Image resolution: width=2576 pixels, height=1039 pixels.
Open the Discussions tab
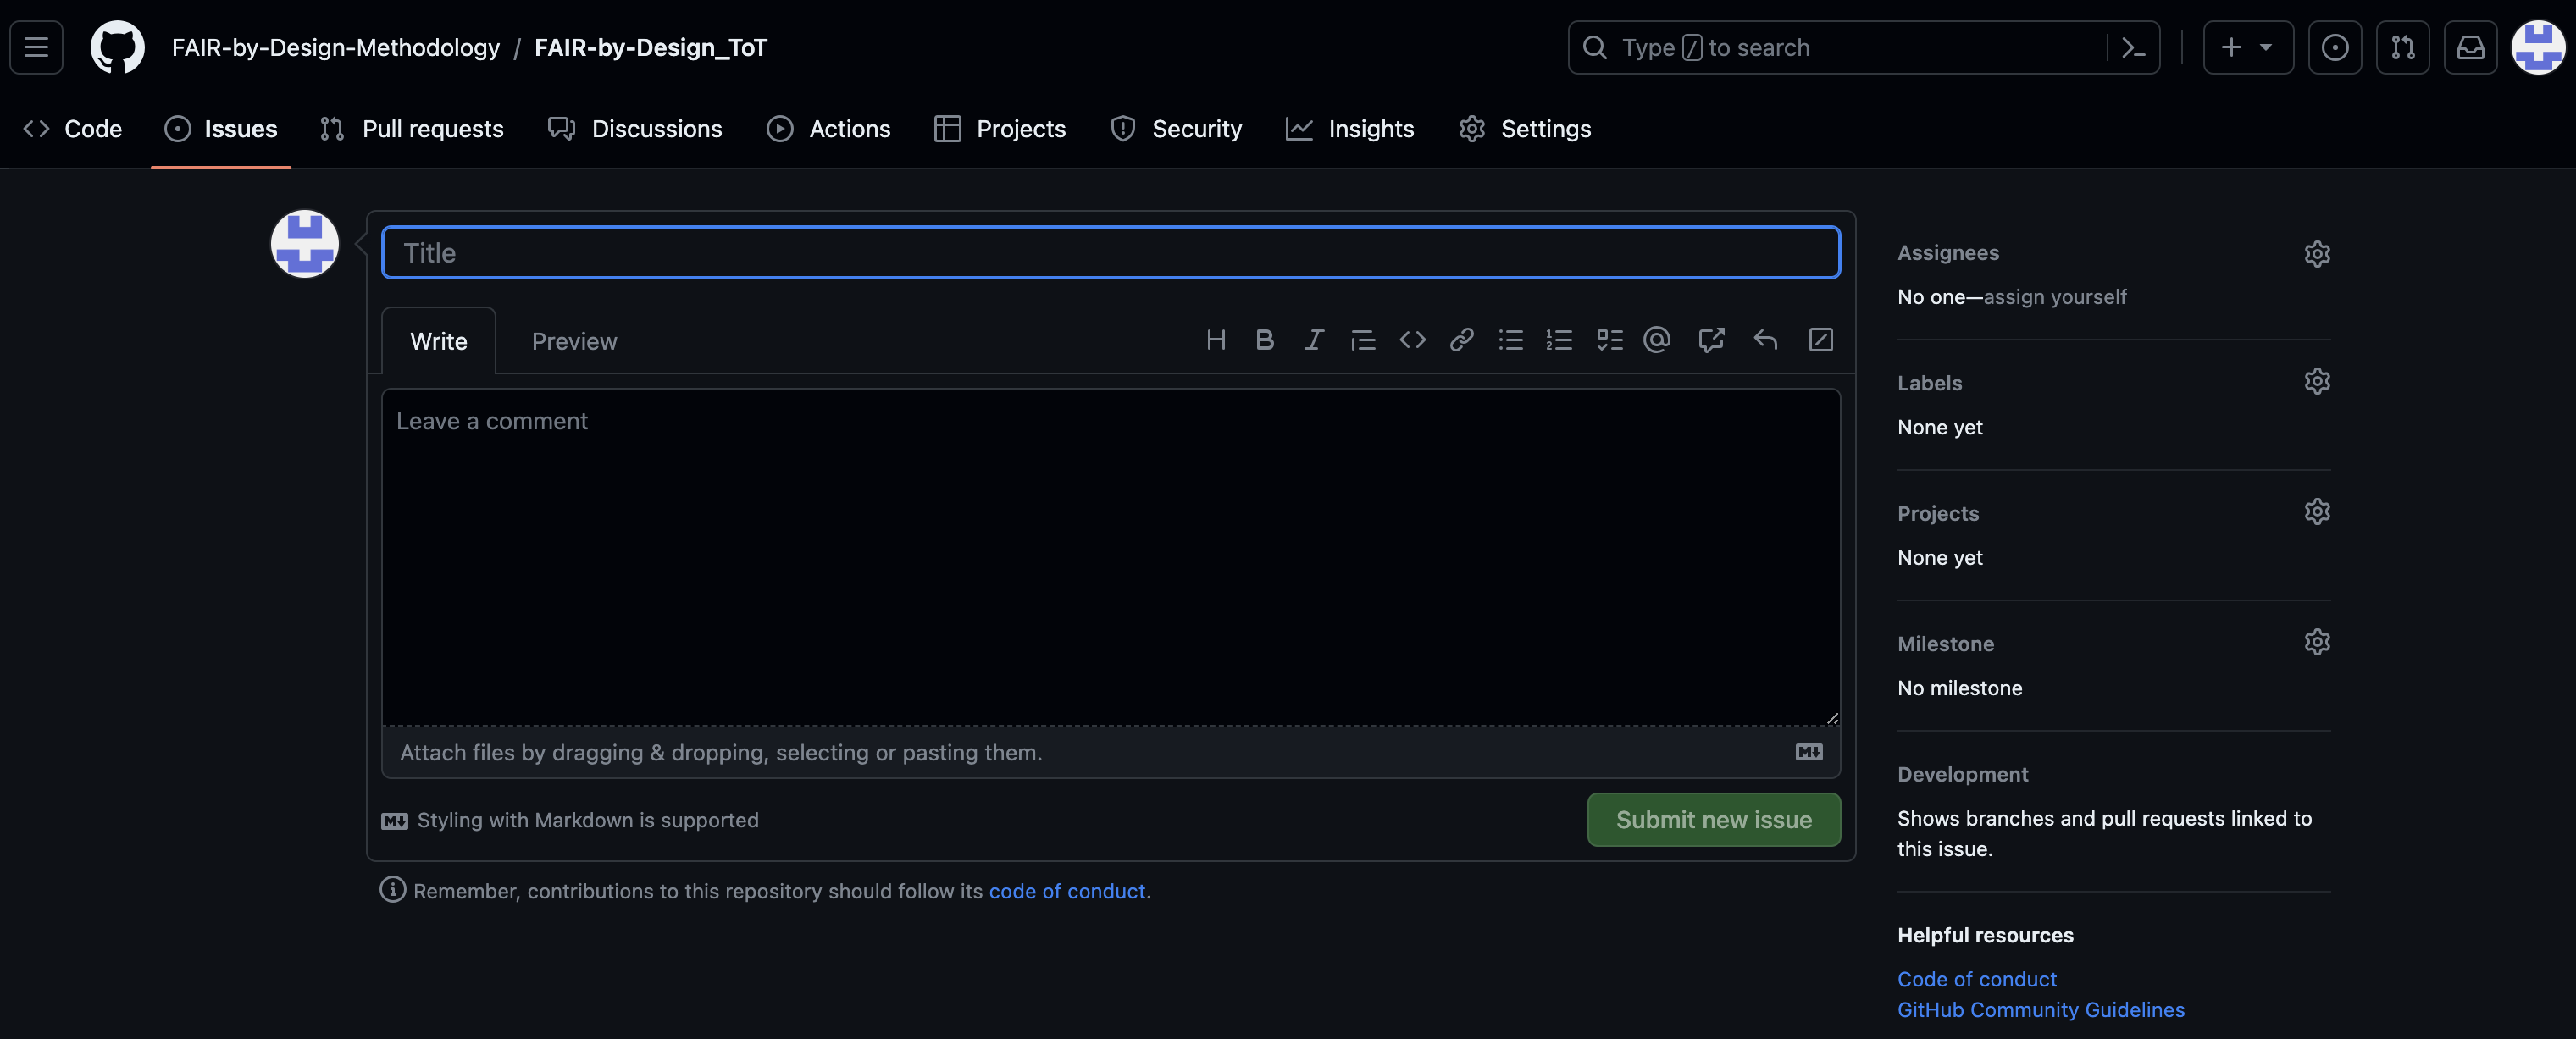pyautogui.click(x=636, y=128)
